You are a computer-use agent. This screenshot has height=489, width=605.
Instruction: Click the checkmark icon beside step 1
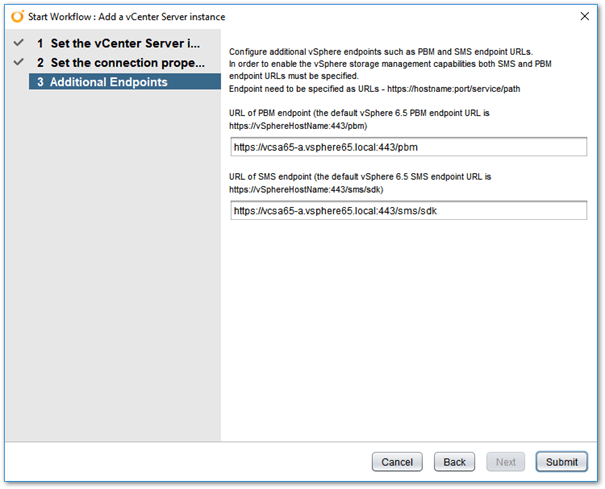click(x=19, y=42)
